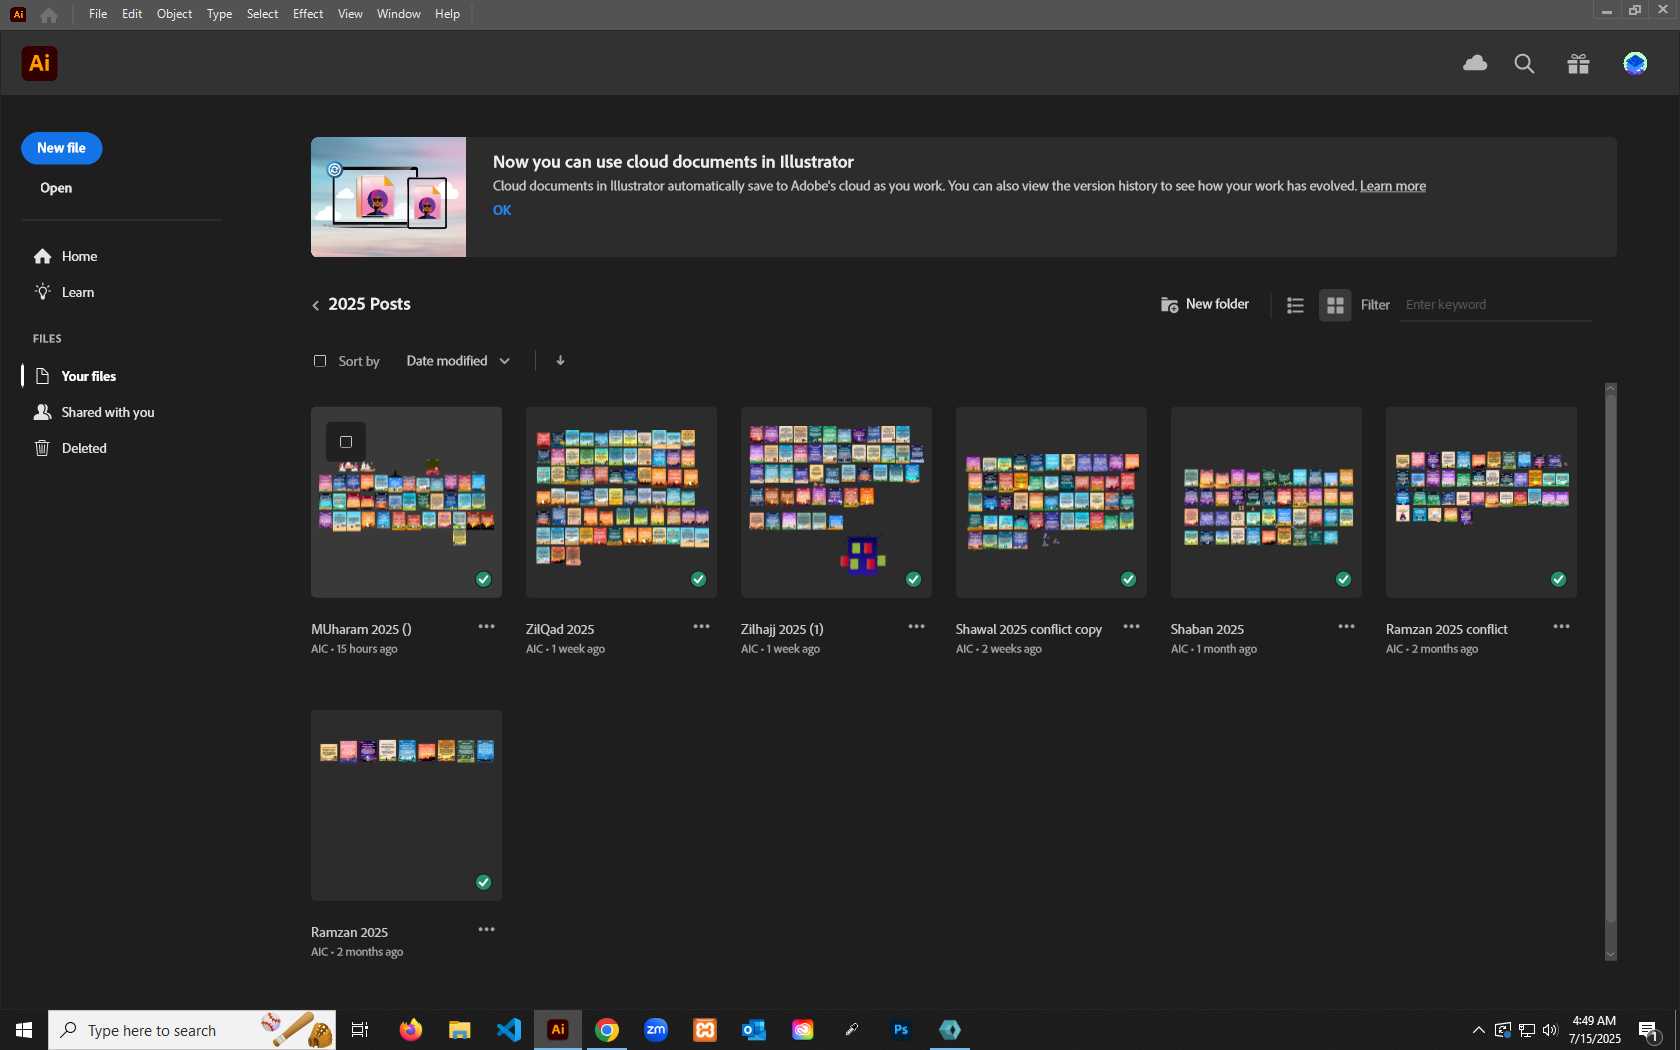
Task: Open the Windows Start menu
Action: (24, 1030)
